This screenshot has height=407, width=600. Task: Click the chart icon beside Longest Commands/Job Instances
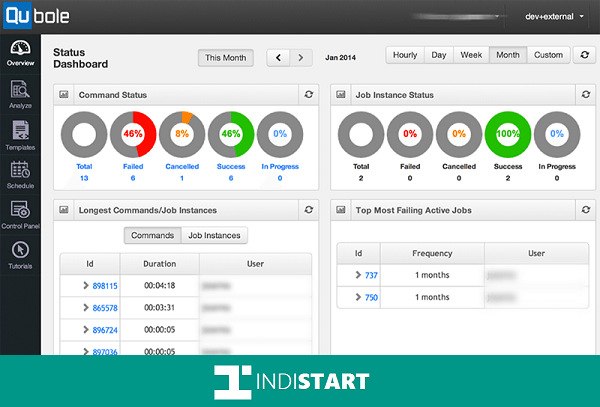[64, 210]
